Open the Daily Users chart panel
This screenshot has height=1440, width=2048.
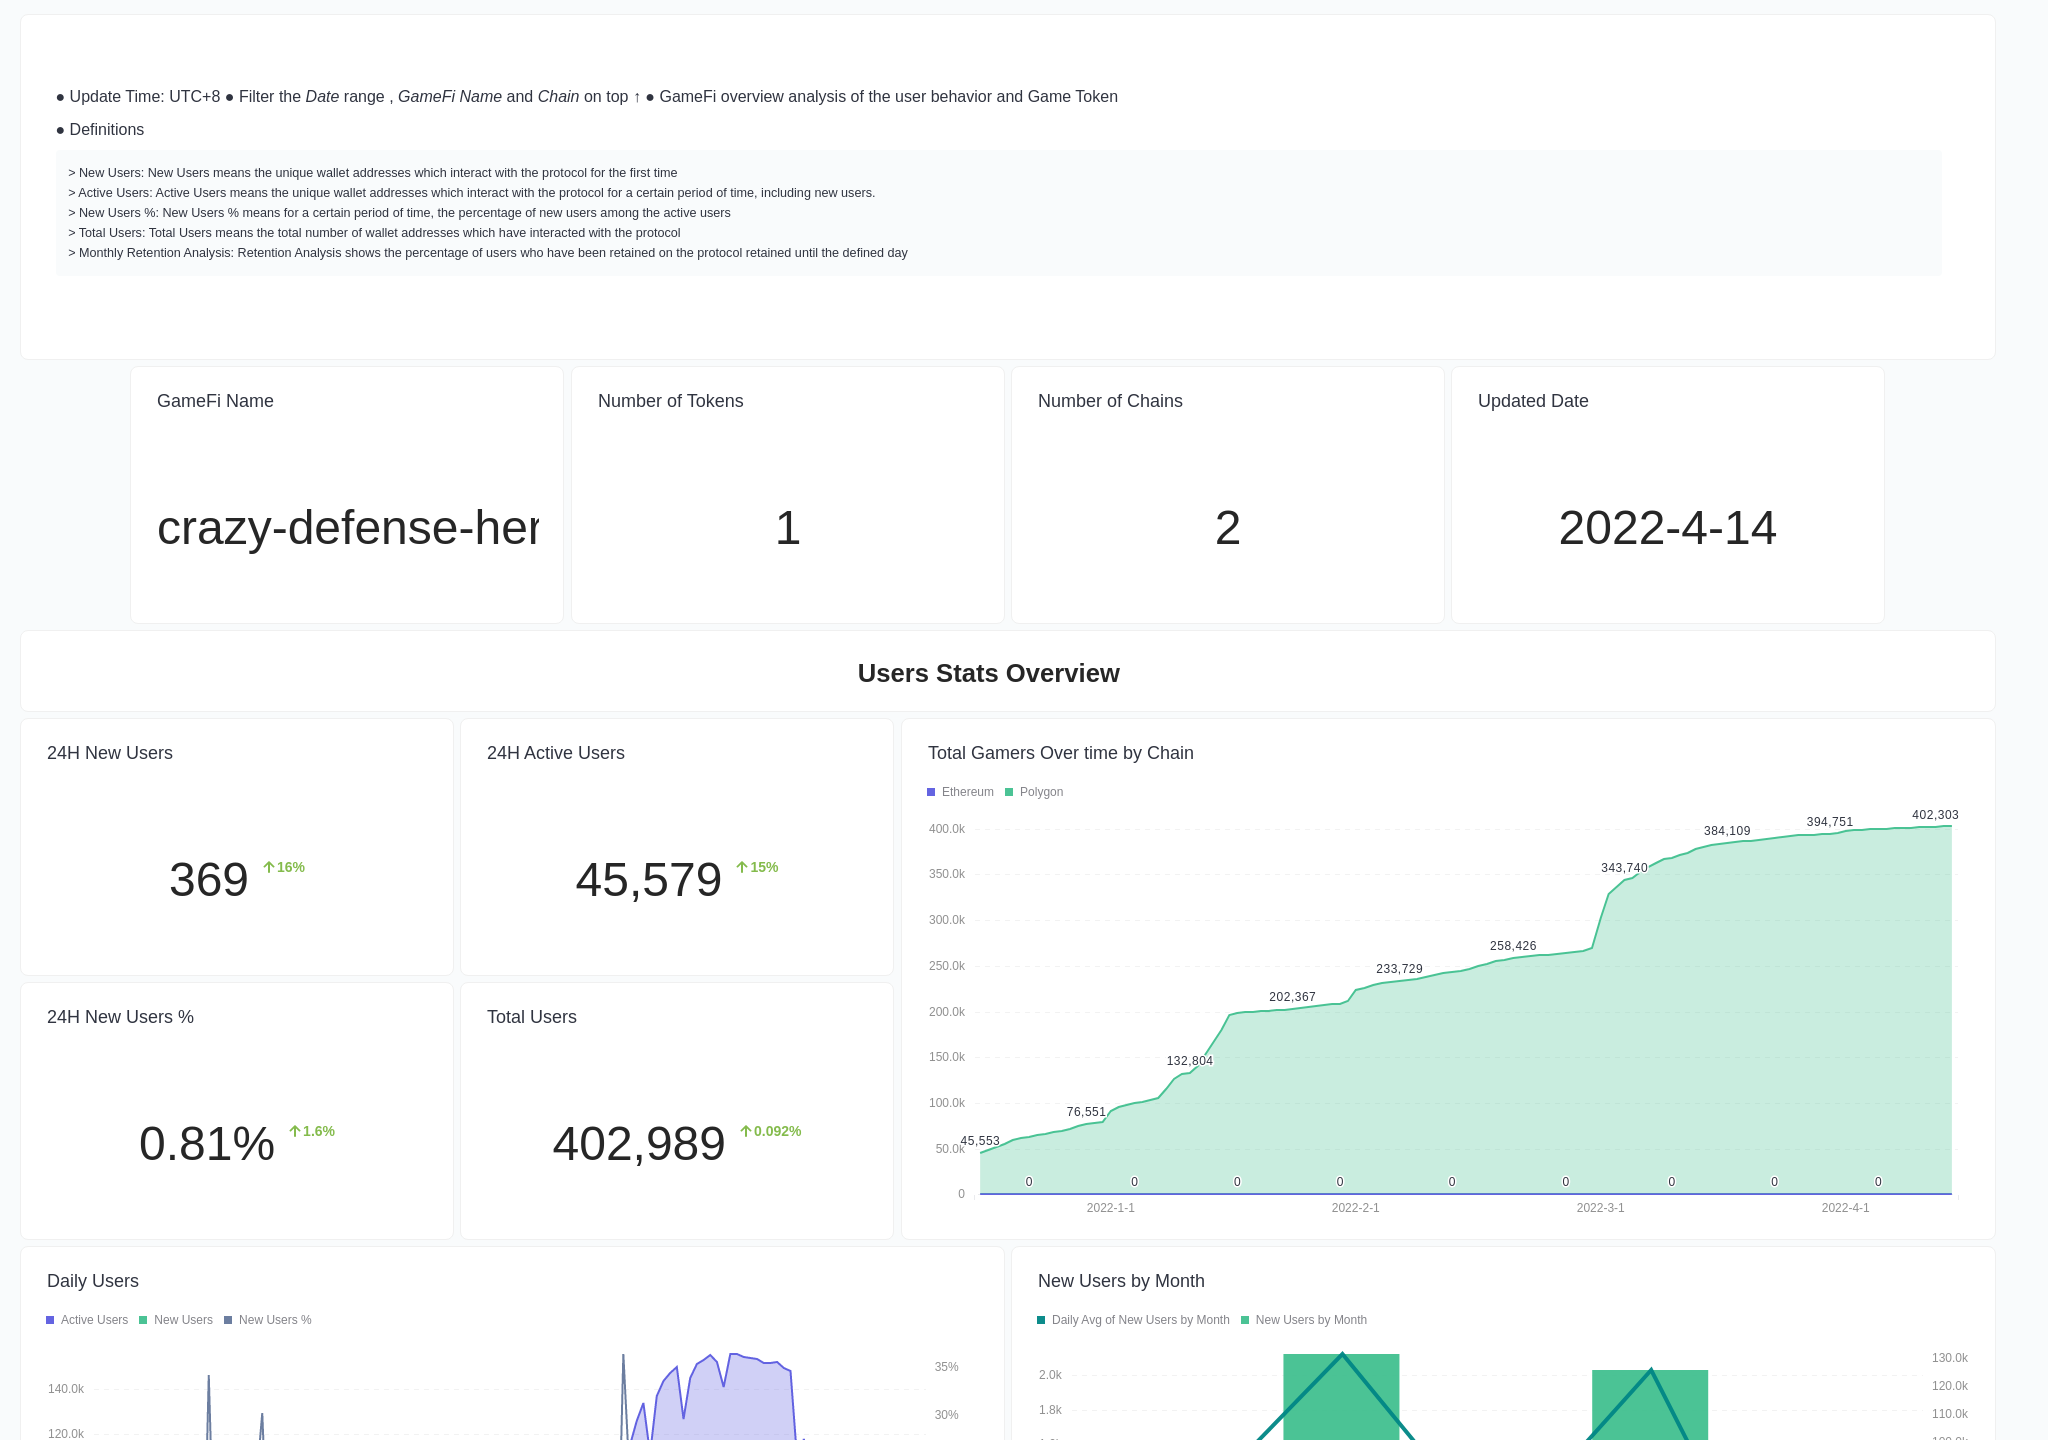click(x=93, y=1281)
